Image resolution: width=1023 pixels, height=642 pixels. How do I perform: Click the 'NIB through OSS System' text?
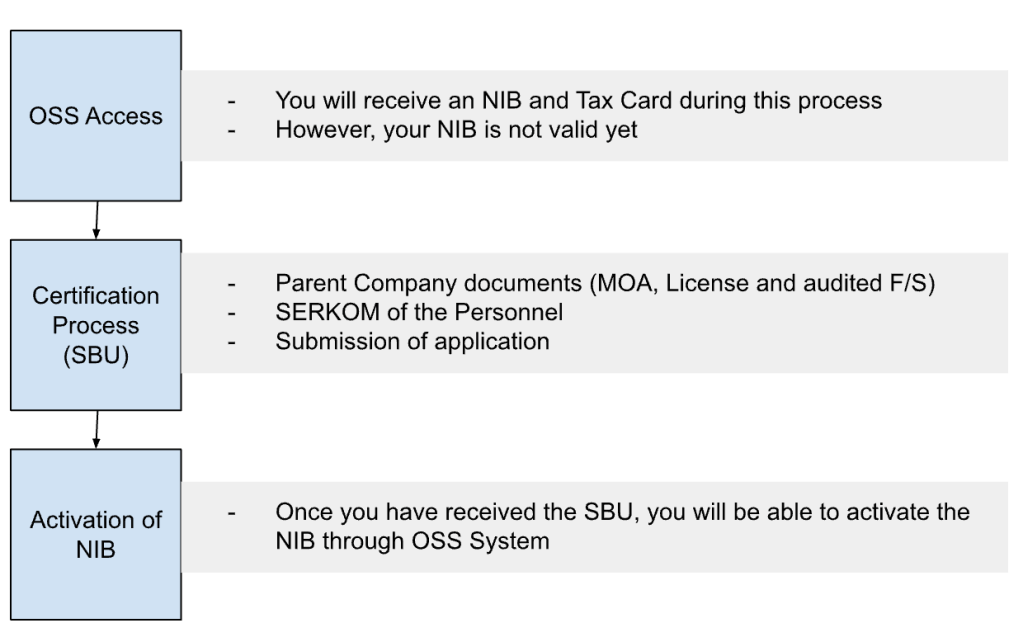[x=412, y=542]
